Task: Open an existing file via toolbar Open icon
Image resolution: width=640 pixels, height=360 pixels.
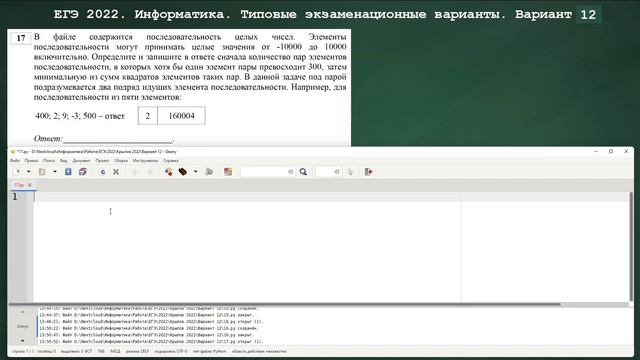Action: 42,172
